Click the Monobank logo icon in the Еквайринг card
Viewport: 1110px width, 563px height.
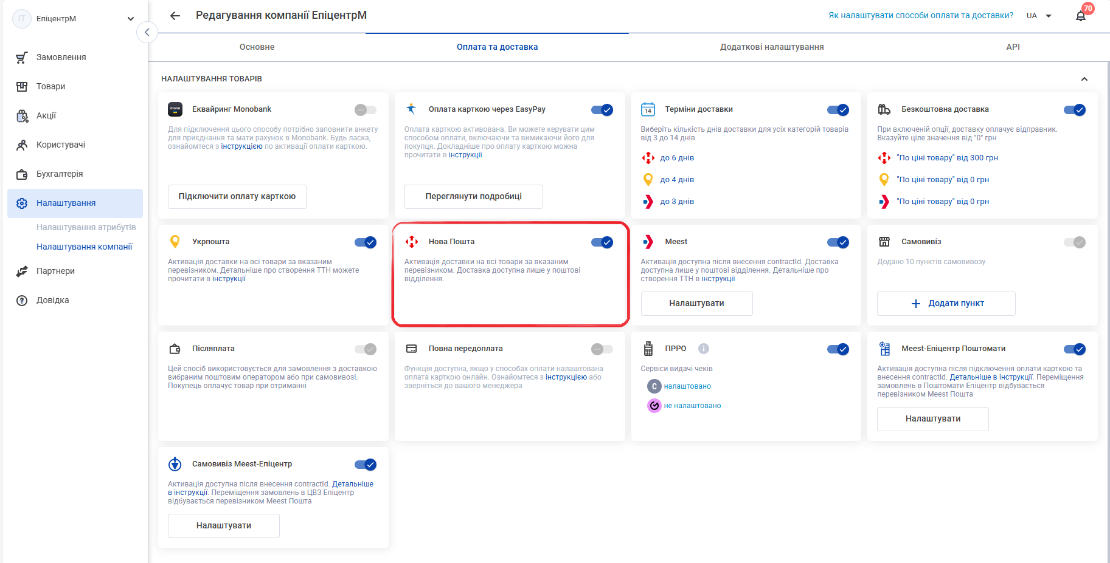point(175,110)
